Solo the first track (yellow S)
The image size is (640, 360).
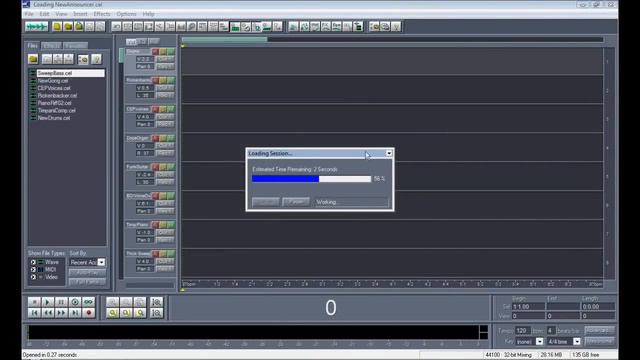click(163, 51)
